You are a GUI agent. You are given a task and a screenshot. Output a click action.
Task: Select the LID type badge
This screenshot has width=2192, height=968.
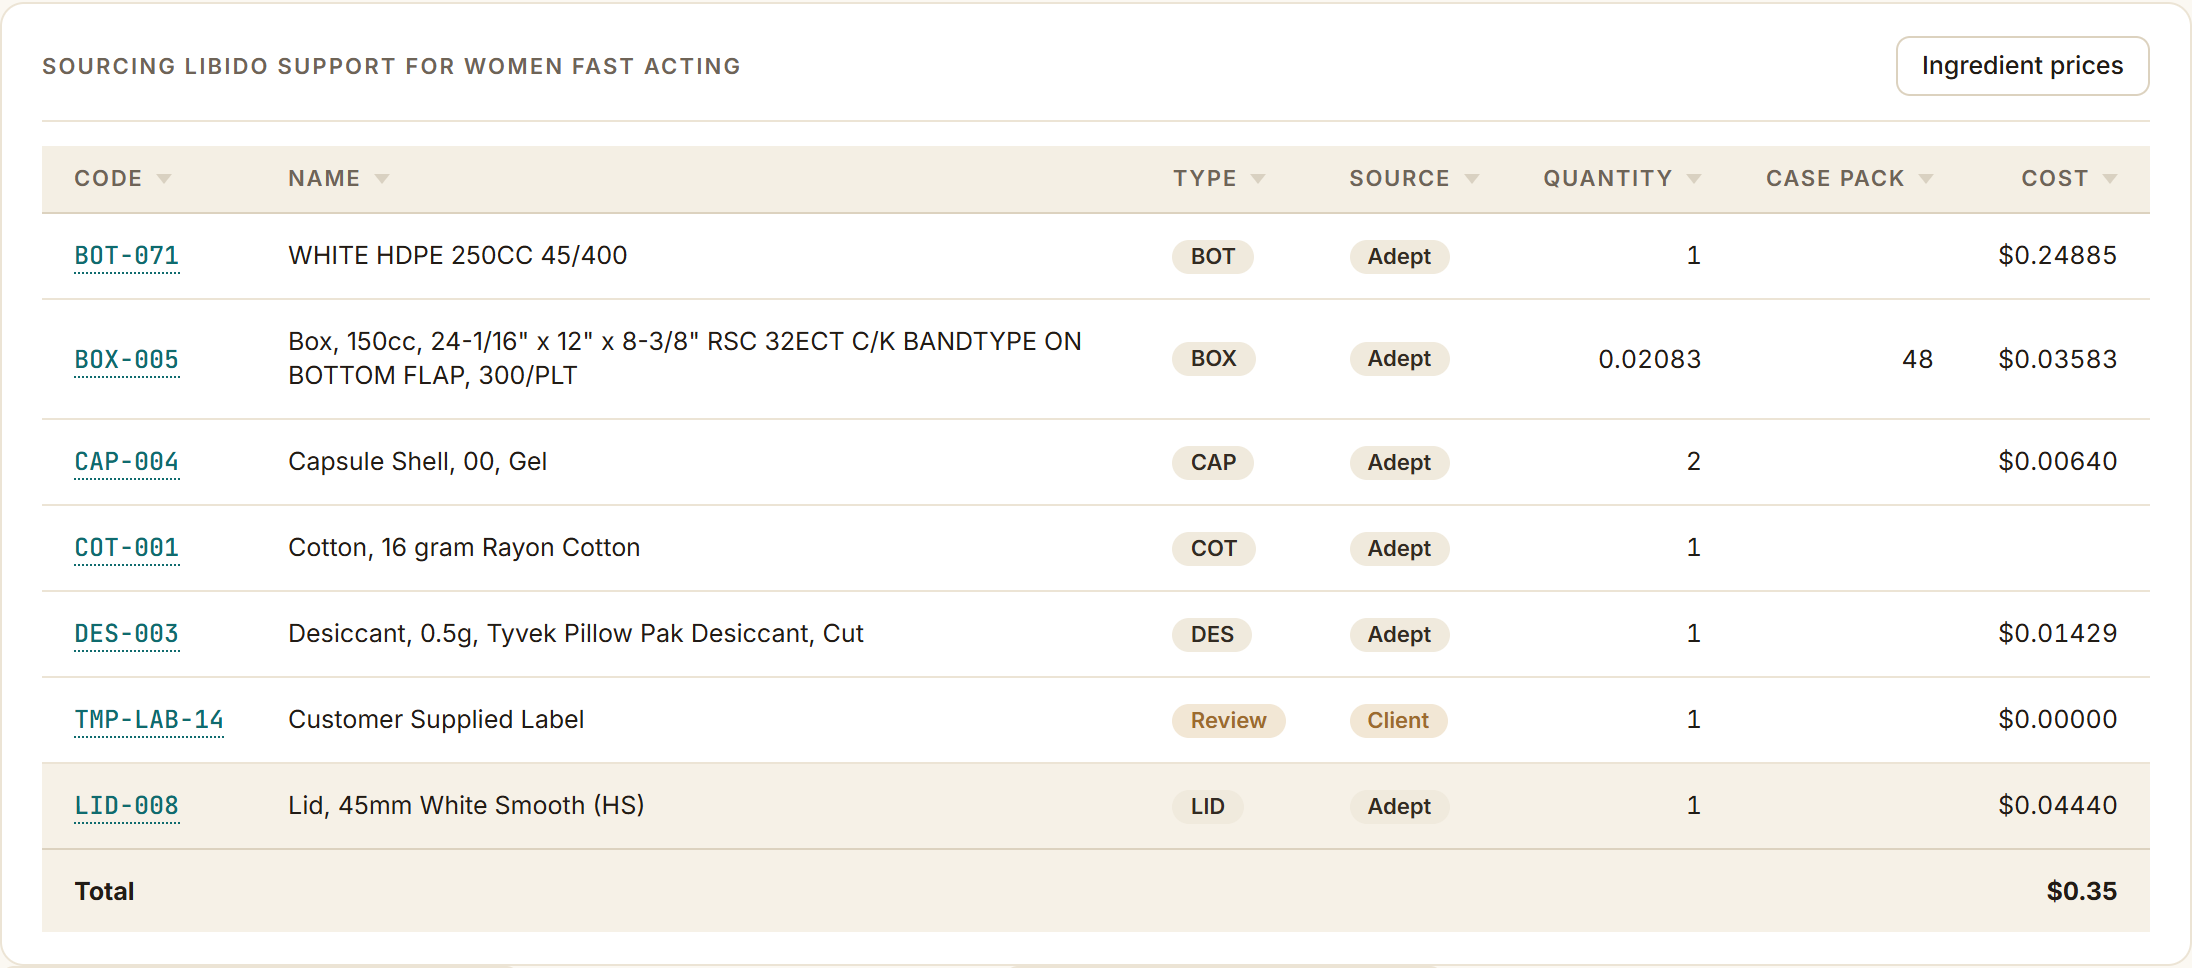coord(1207,806)
